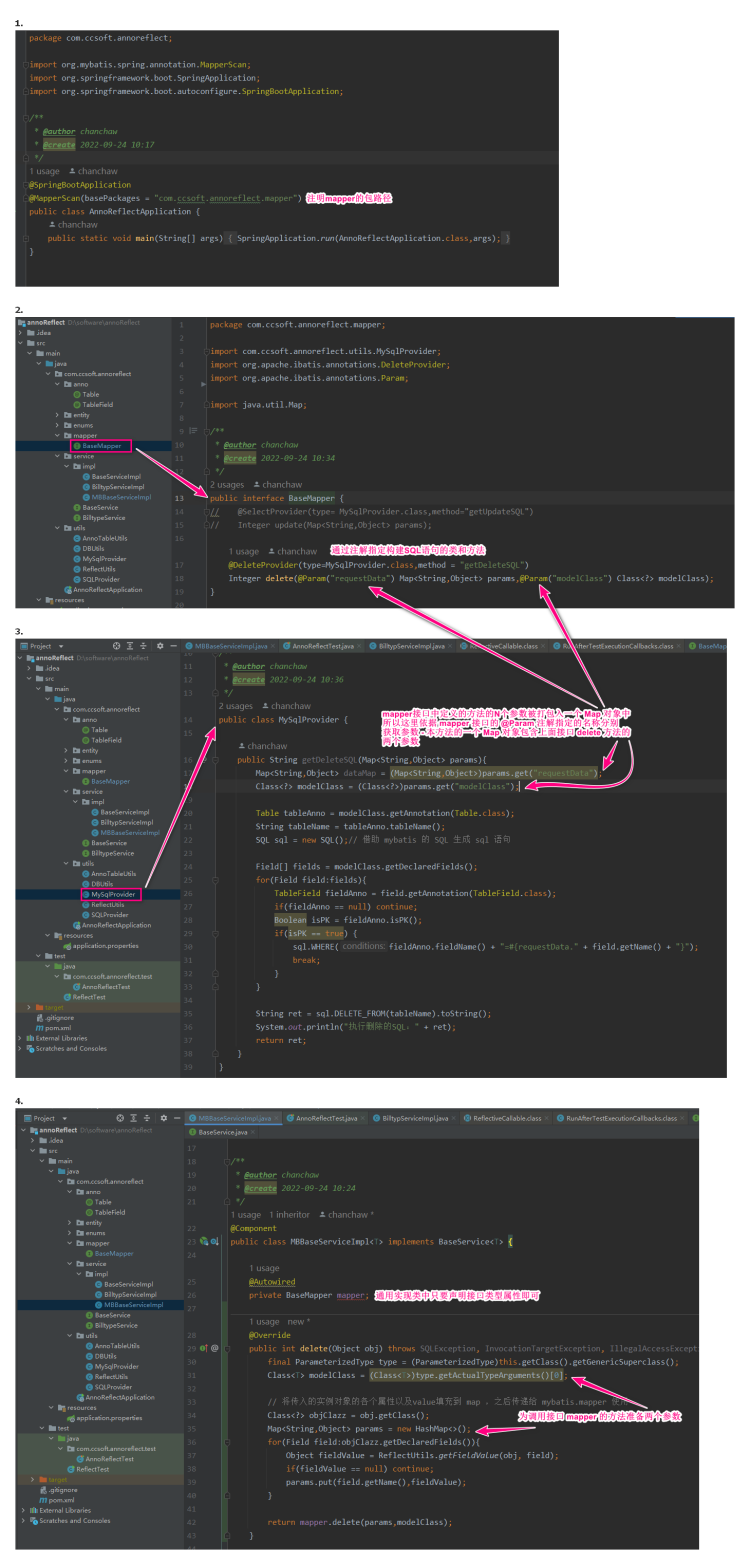Click line number 13 in screenshot 2 gutter
Viewport: 750px width, 1565px height.
(x=179, y=498)
